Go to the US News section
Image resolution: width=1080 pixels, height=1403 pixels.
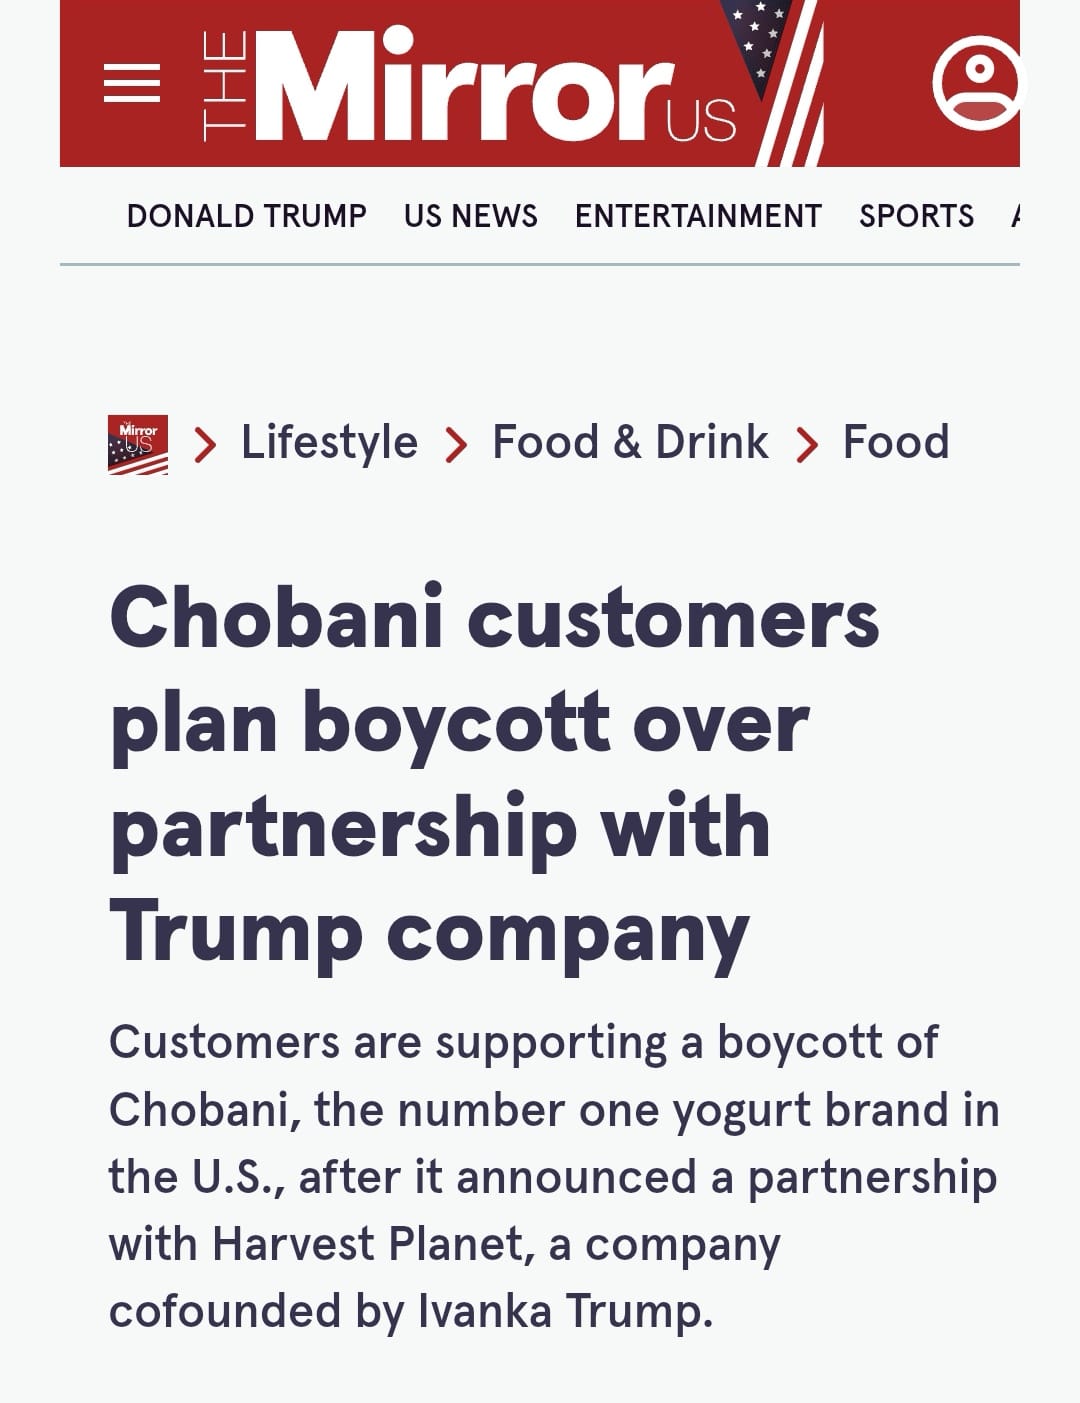[471, 216]
